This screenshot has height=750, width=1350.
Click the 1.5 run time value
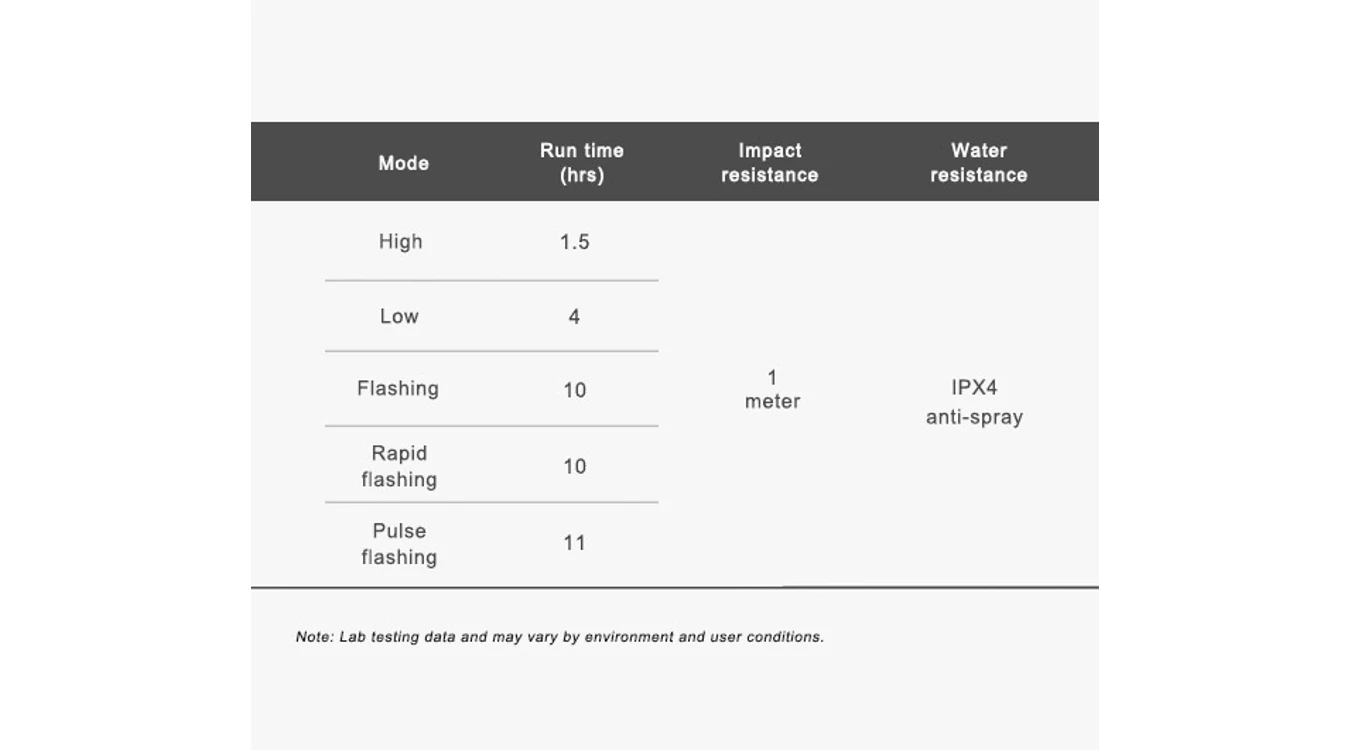575,242
